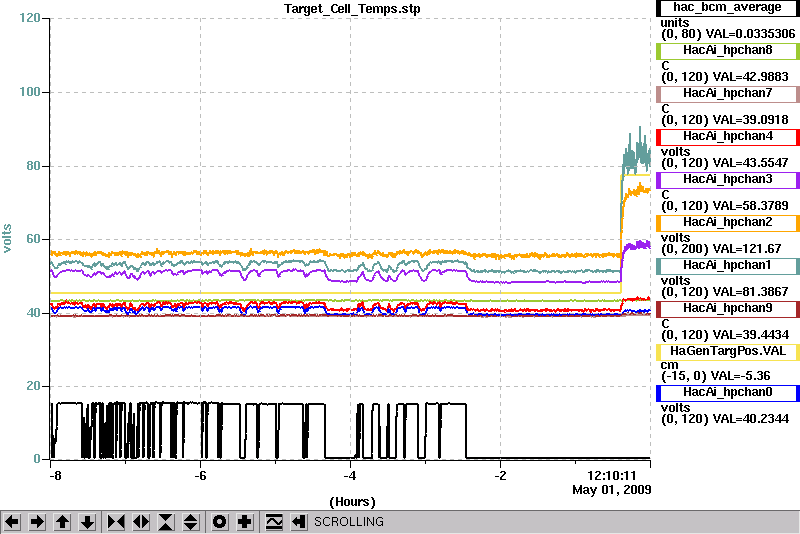
Task: Select the red HacAi_hpchan4 legend entry
Action: [728, 137]
